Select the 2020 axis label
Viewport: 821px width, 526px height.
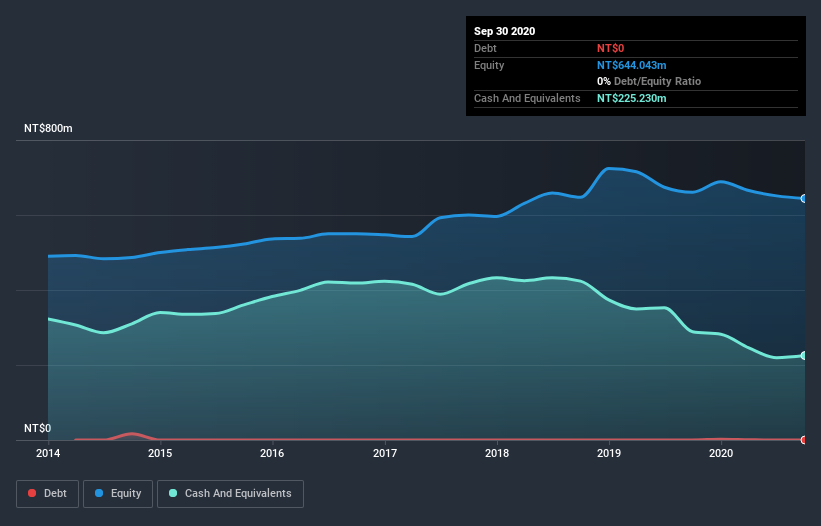click(x=721, y=453)
